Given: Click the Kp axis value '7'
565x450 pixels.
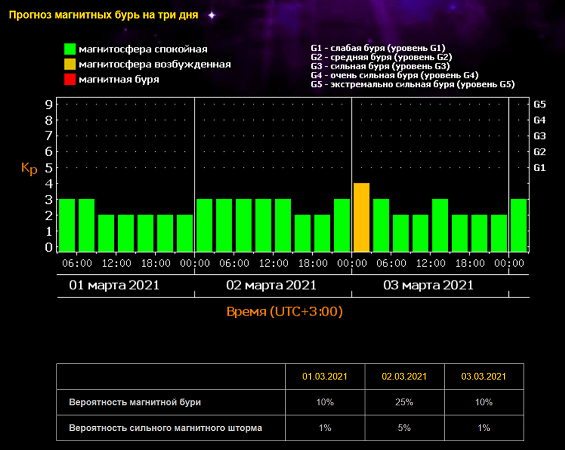Looking at the screenshot, I should tap(49, 136).
